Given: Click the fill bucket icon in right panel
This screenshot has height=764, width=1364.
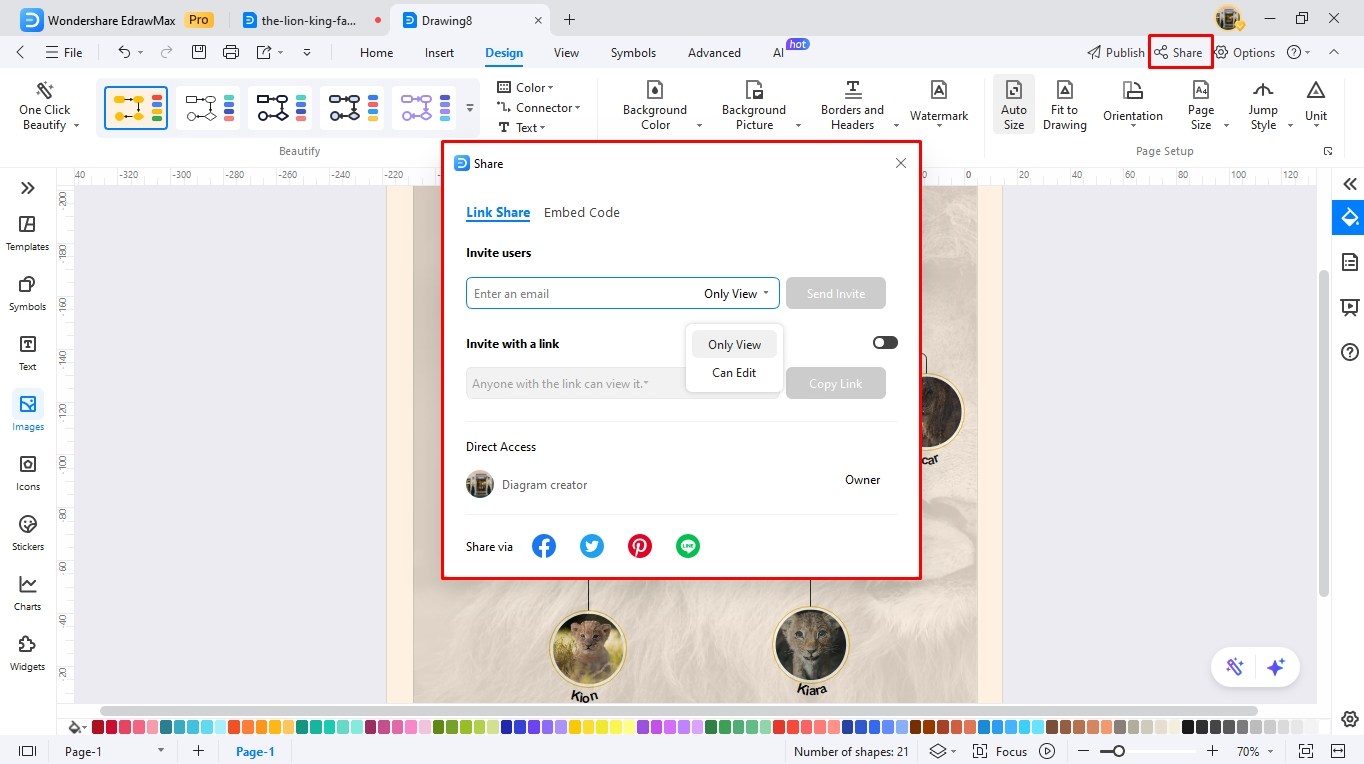Looking at the screenshot, I should click(x=1350, y=217).
